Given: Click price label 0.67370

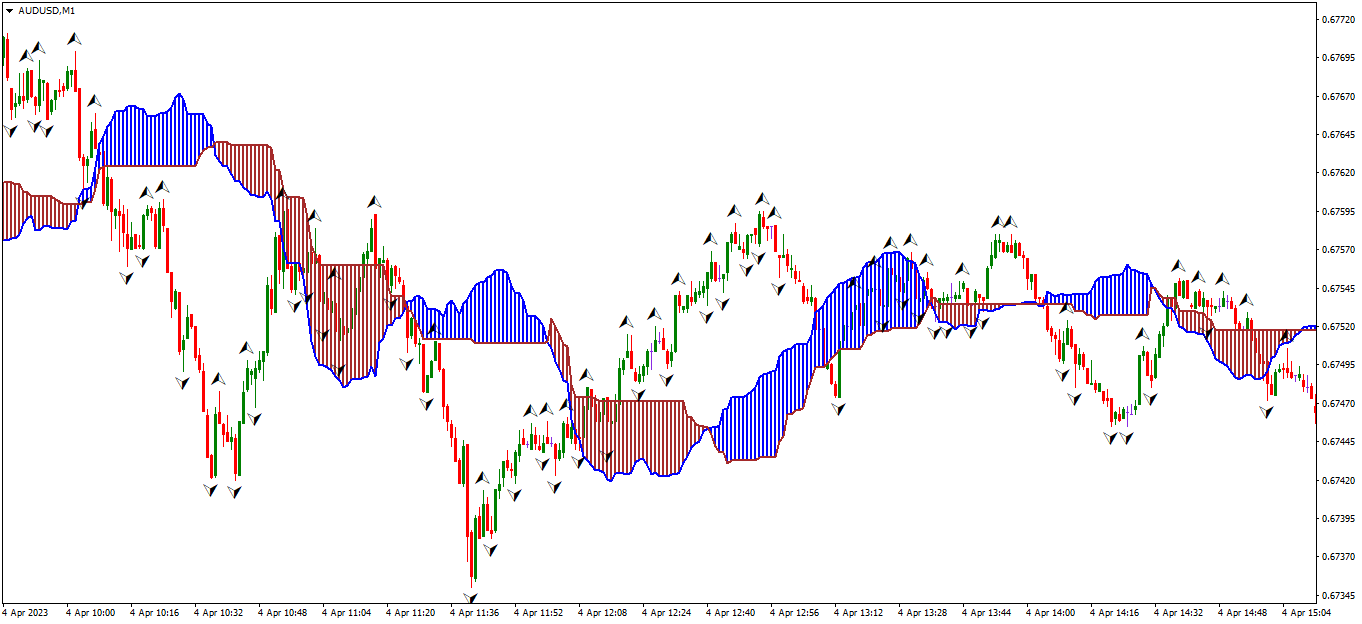Looking at the screenshot, I should pyautogui.click(x=1337, y=557).
